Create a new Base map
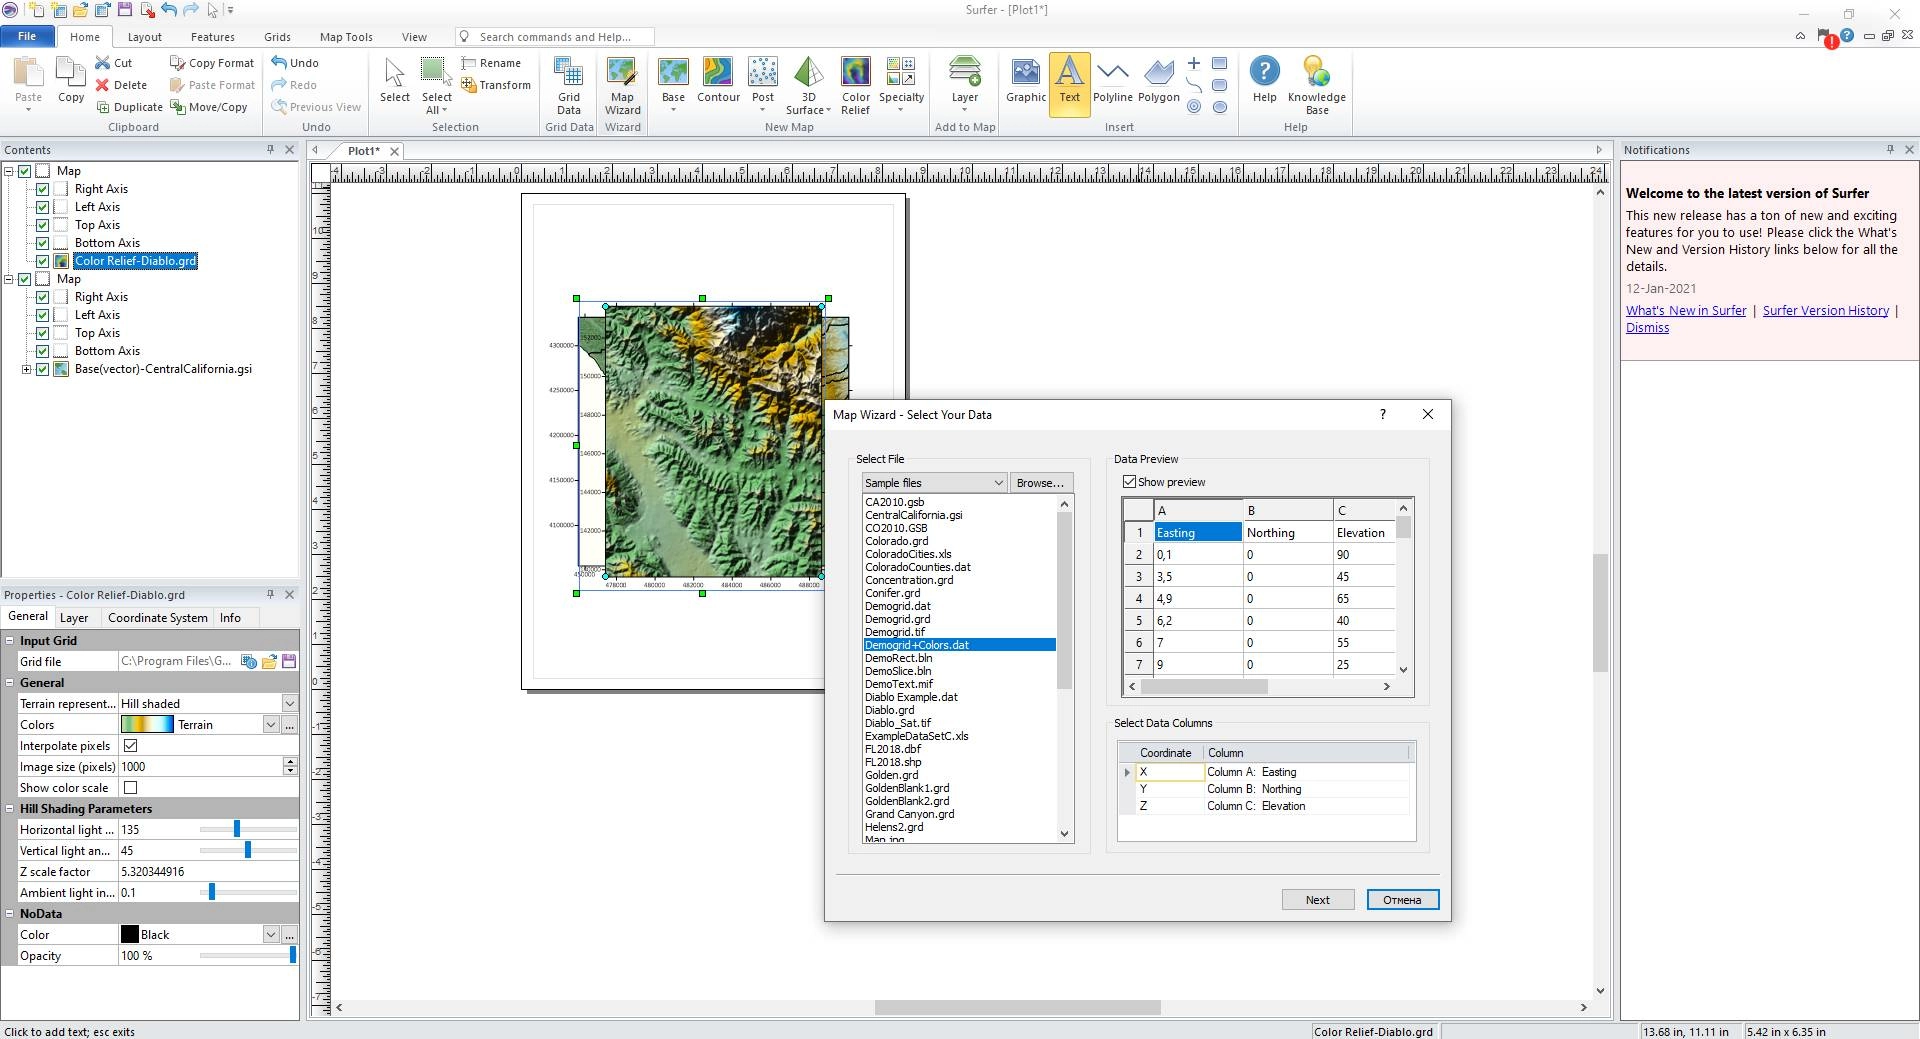 673,84
